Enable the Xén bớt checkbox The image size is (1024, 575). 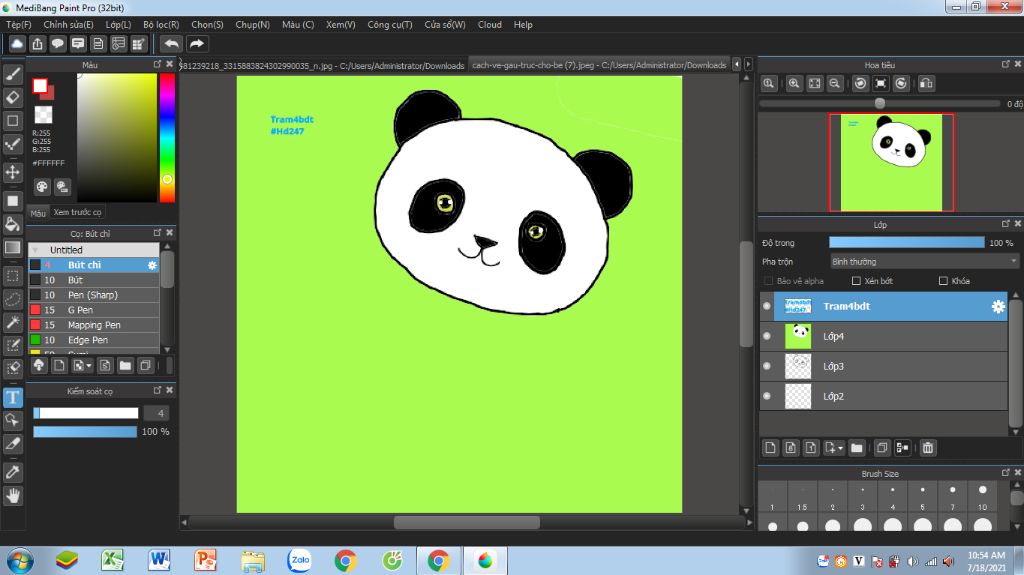pos(856,281)
